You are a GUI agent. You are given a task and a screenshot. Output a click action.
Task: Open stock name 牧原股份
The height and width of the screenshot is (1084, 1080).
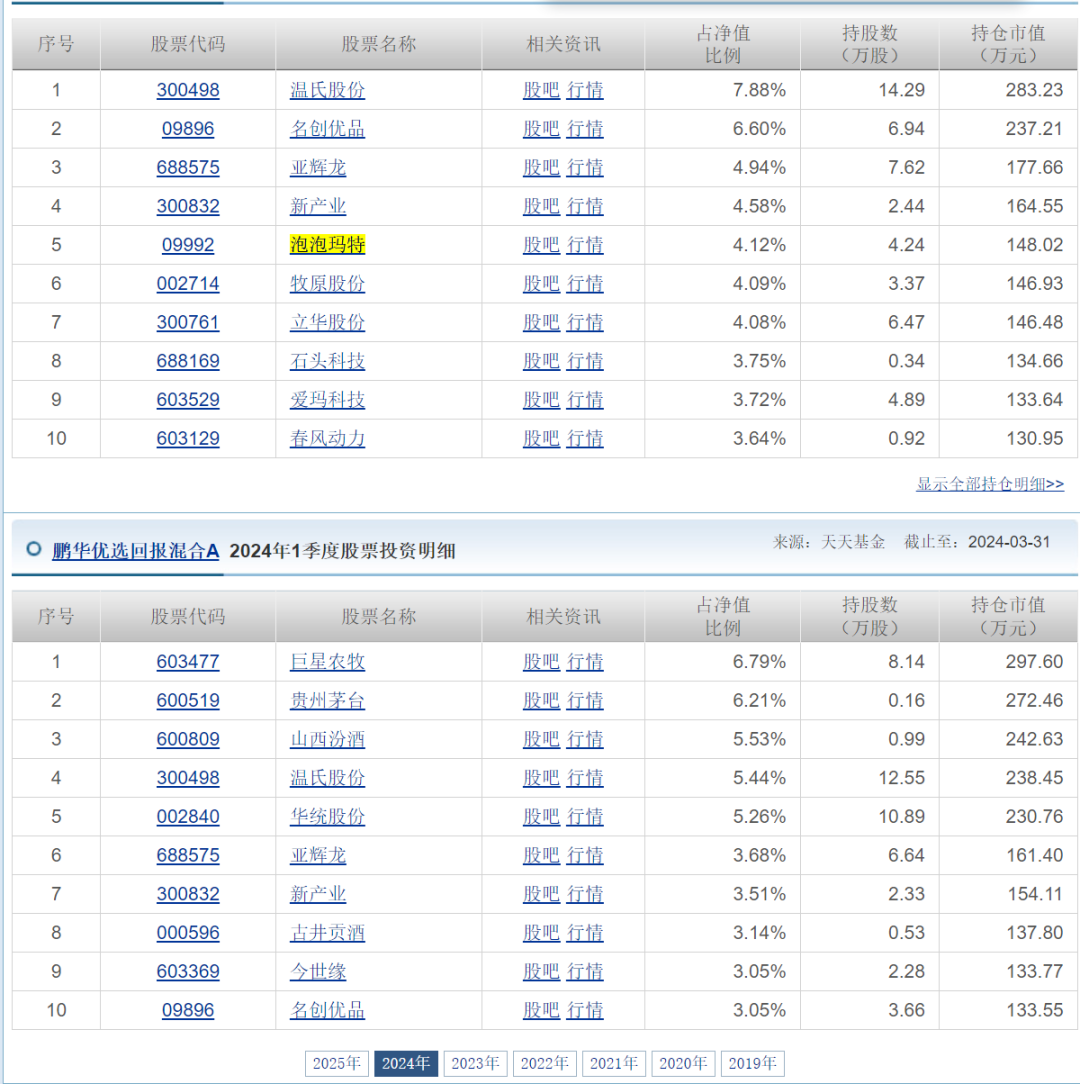(x=327, y=283)
